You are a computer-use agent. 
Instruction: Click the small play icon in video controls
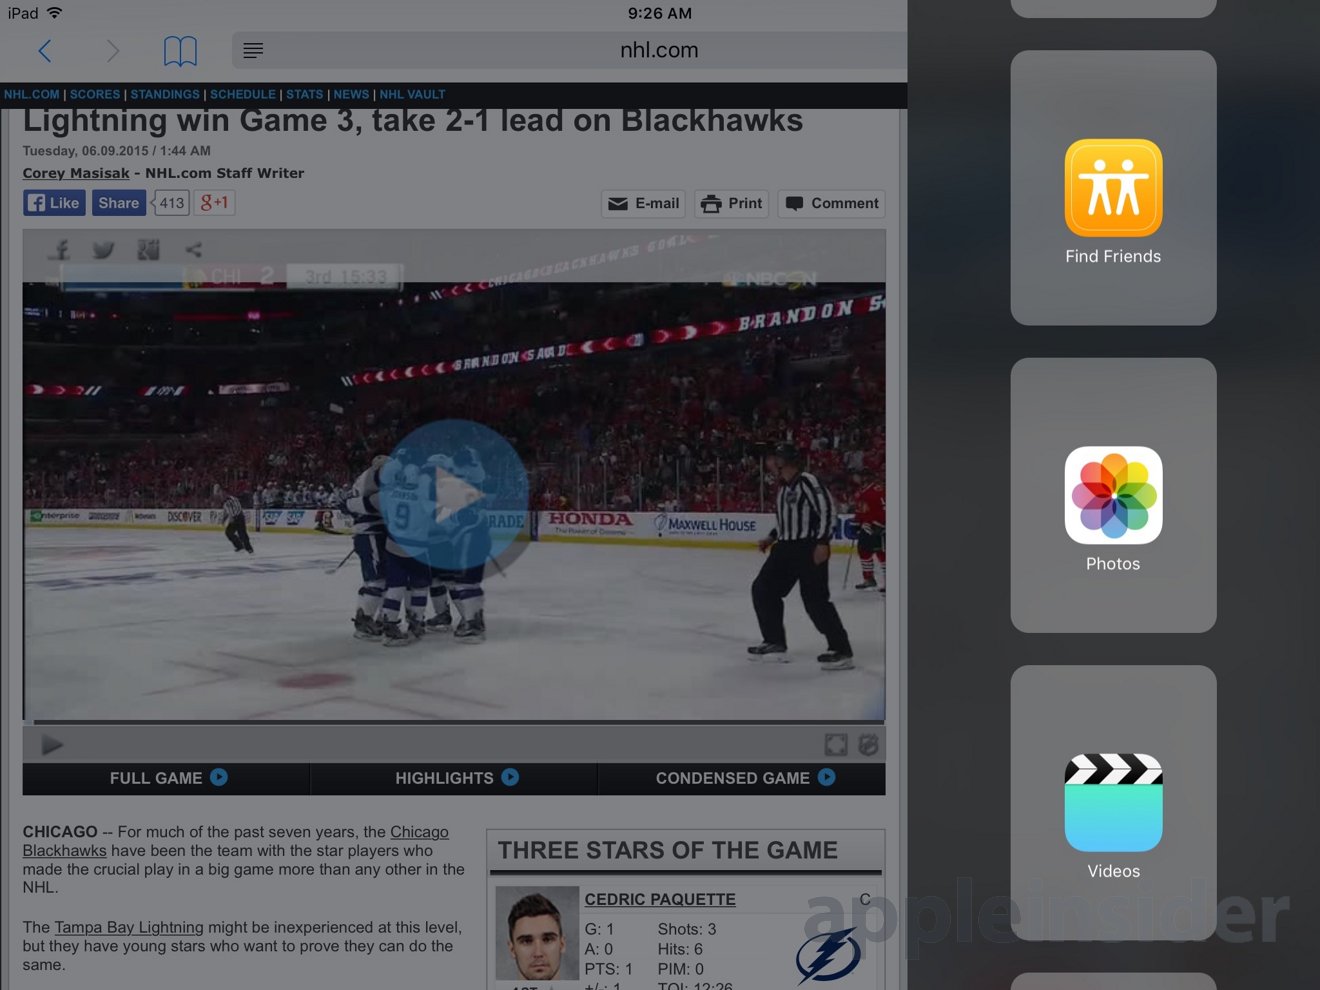click(52, 745)
